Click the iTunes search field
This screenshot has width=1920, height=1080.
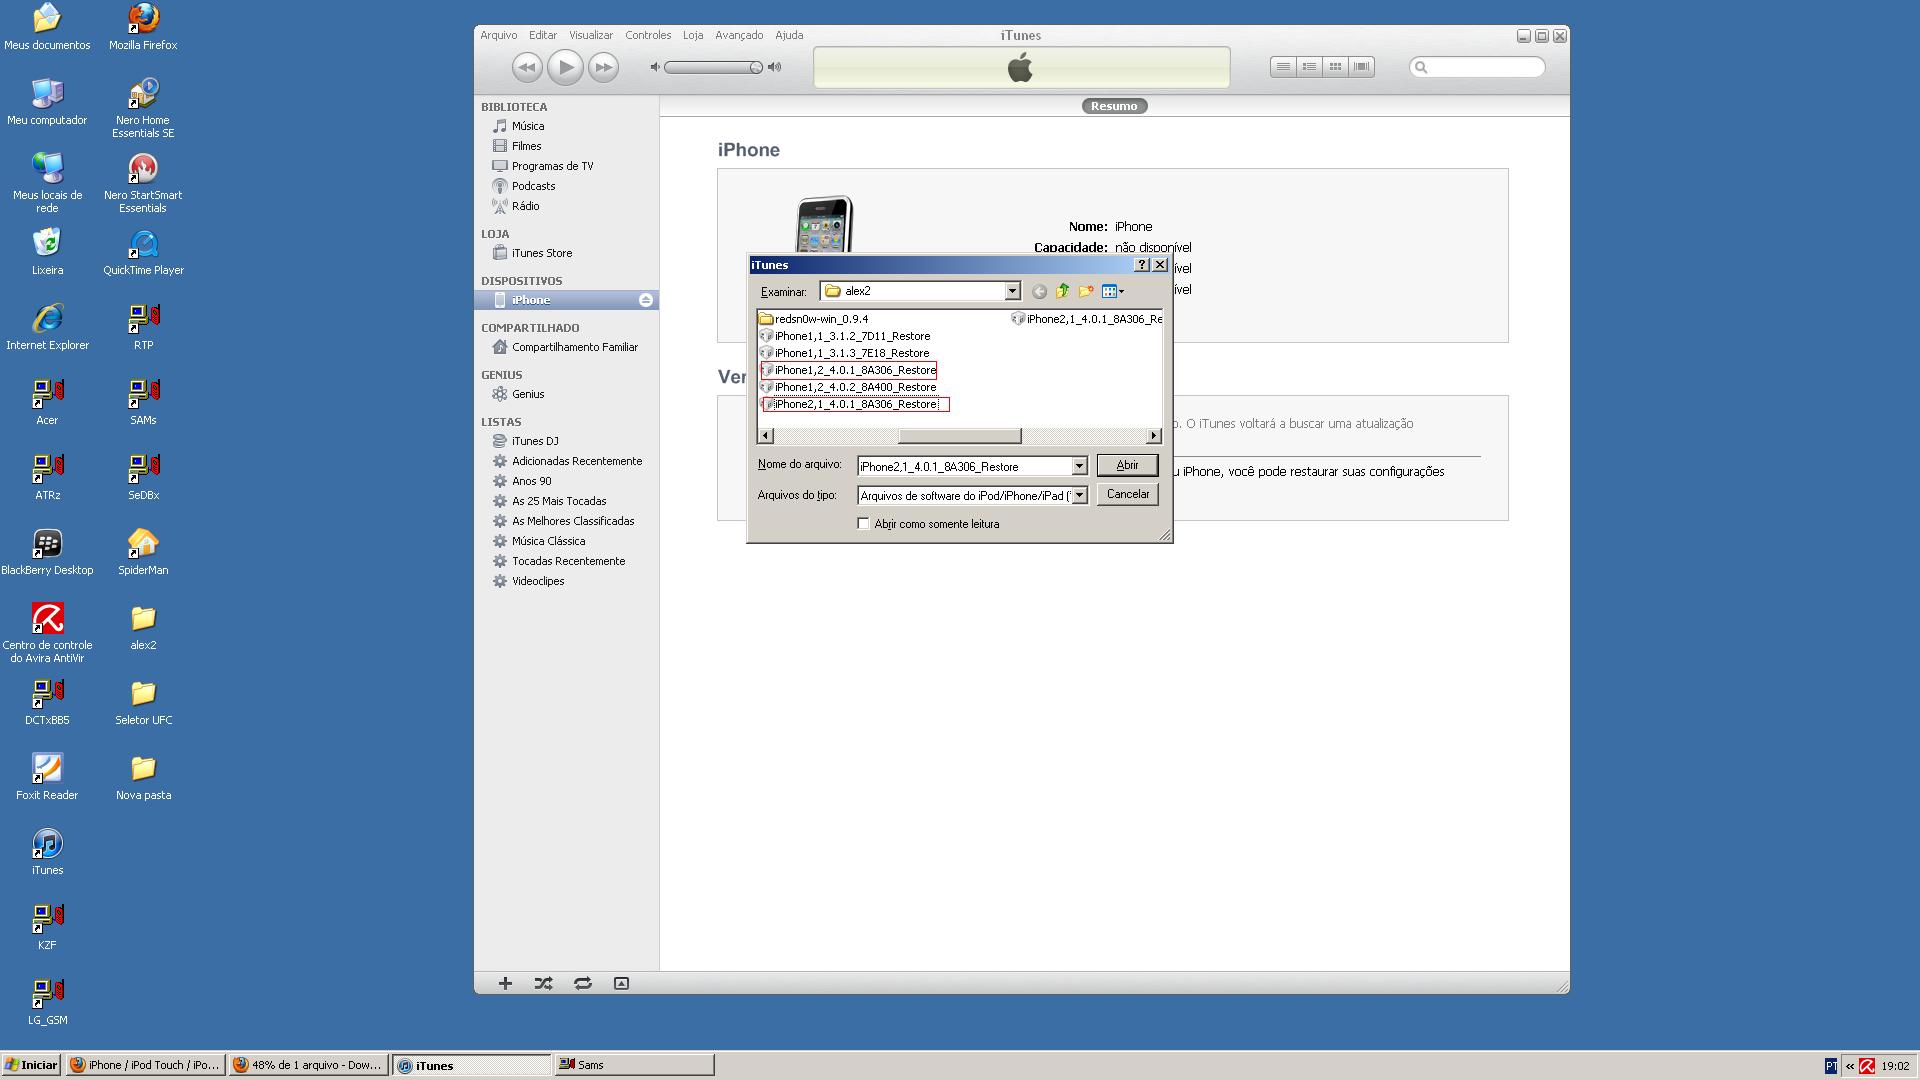(1477, 67)
